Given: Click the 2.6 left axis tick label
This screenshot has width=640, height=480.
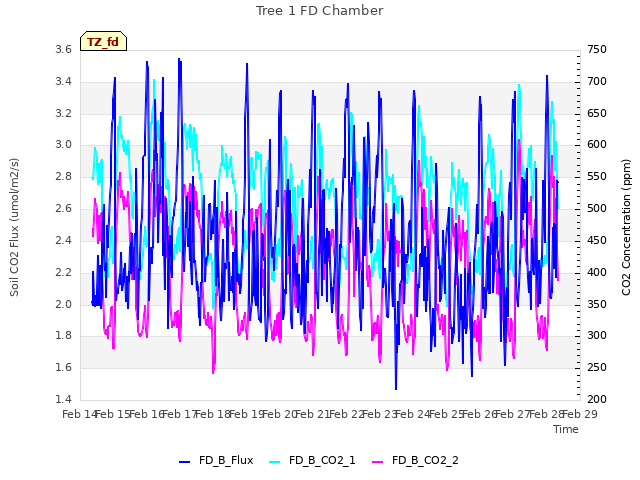Looking at the screenshot, I should (x=63, y=209).
